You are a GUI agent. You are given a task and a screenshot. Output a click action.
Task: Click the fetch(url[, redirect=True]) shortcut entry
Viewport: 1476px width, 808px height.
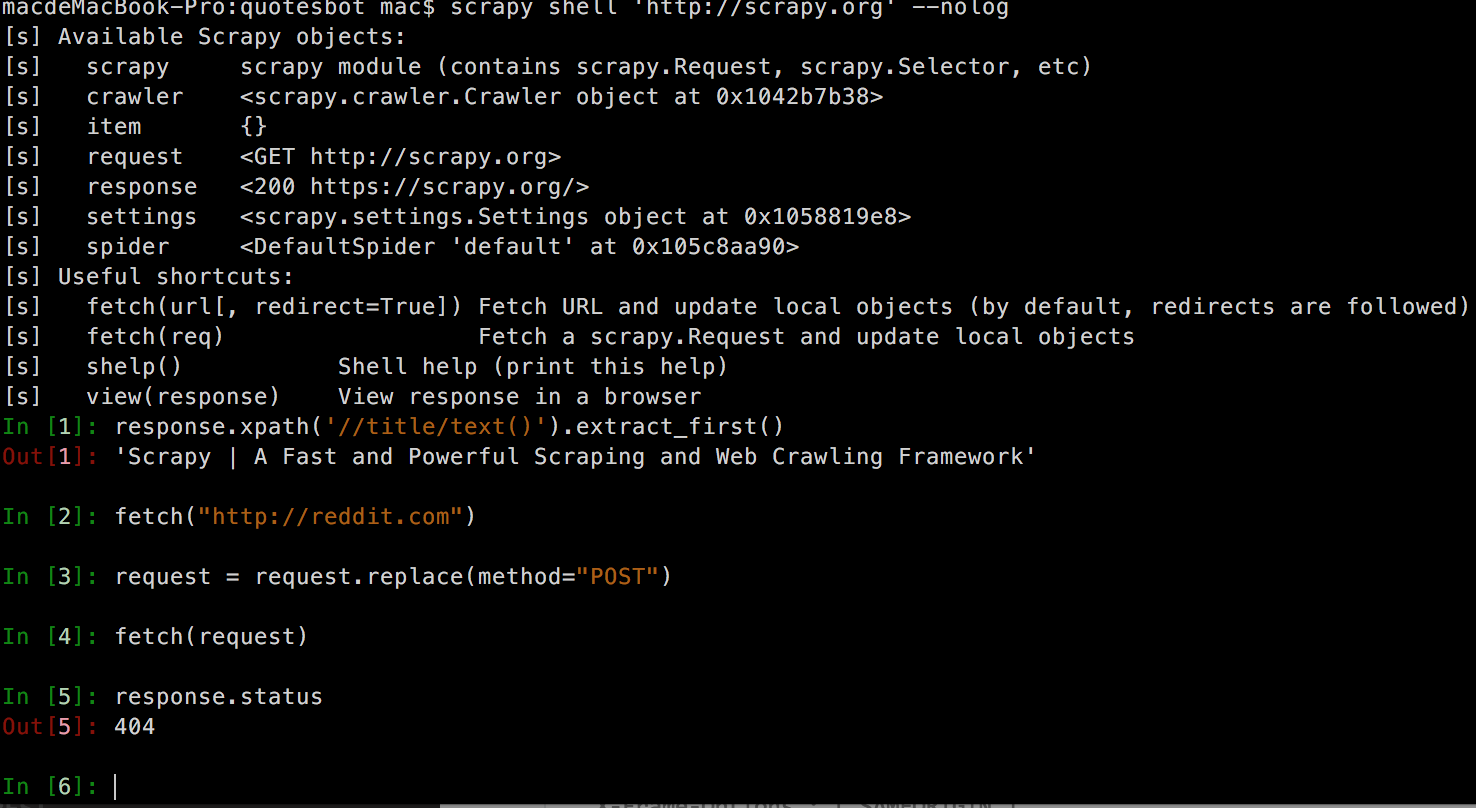pyautogui.click(x=274, y=307)
